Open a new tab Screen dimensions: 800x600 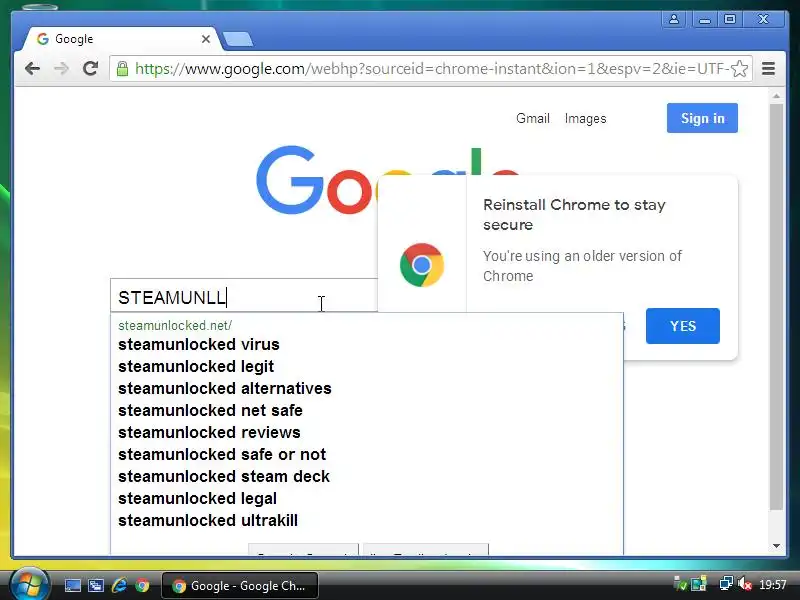click(237, 39)
